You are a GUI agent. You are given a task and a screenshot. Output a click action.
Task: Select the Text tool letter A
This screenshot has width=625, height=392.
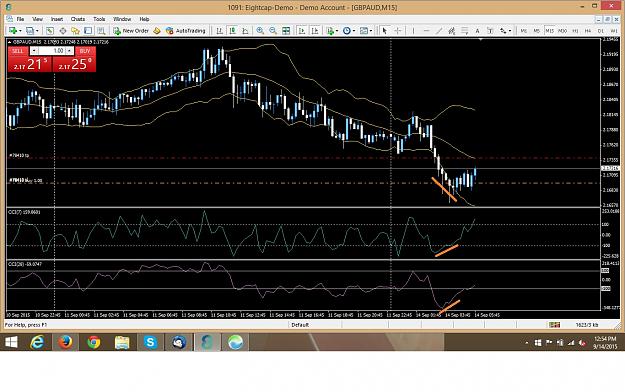click(x=477, y=31)
